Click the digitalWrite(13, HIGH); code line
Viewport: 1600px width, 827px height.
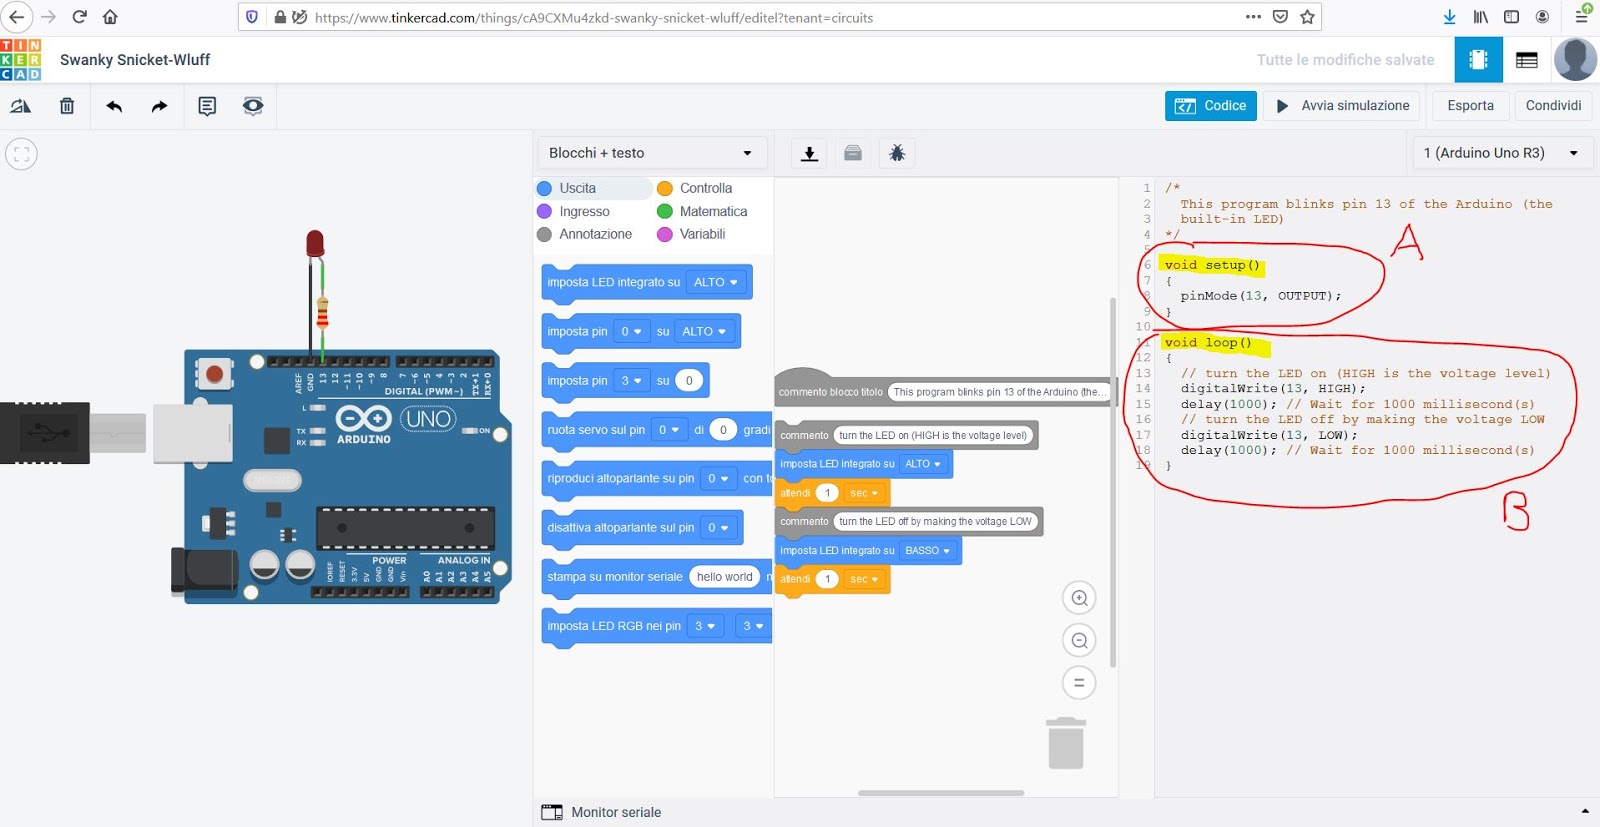[1272, 389]
